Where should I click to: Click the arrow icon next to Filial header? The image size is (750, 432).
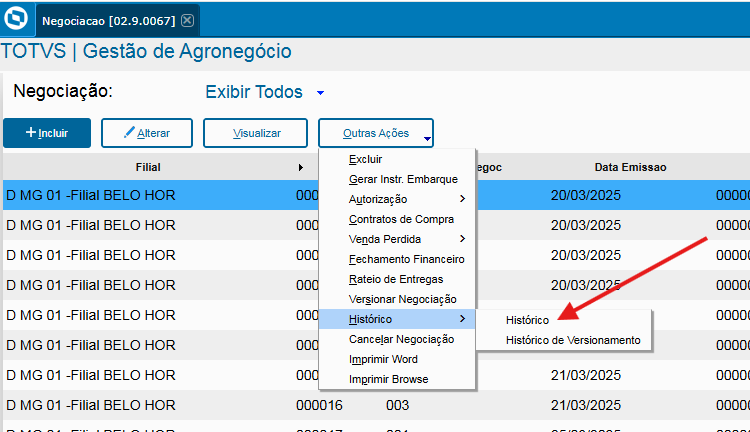pyautogui.click(x=300, y=167)
